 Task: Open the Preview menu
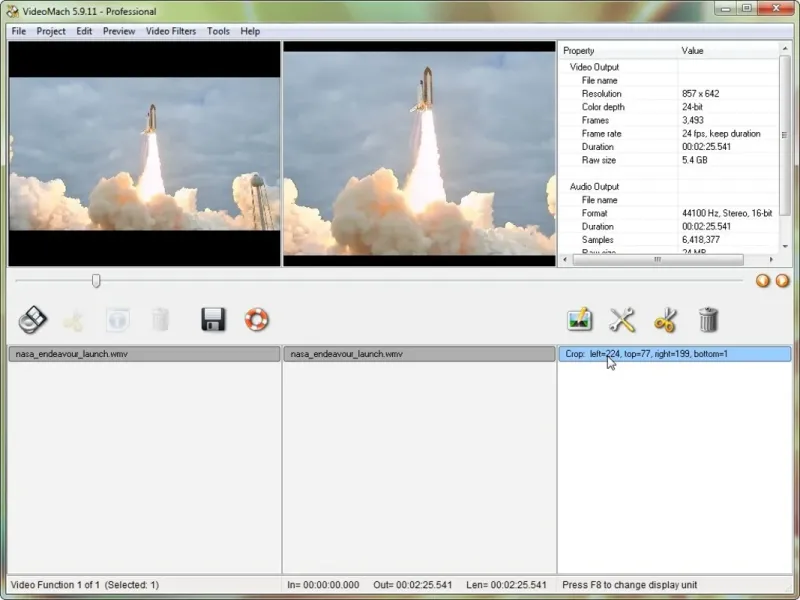pos(119,31)
